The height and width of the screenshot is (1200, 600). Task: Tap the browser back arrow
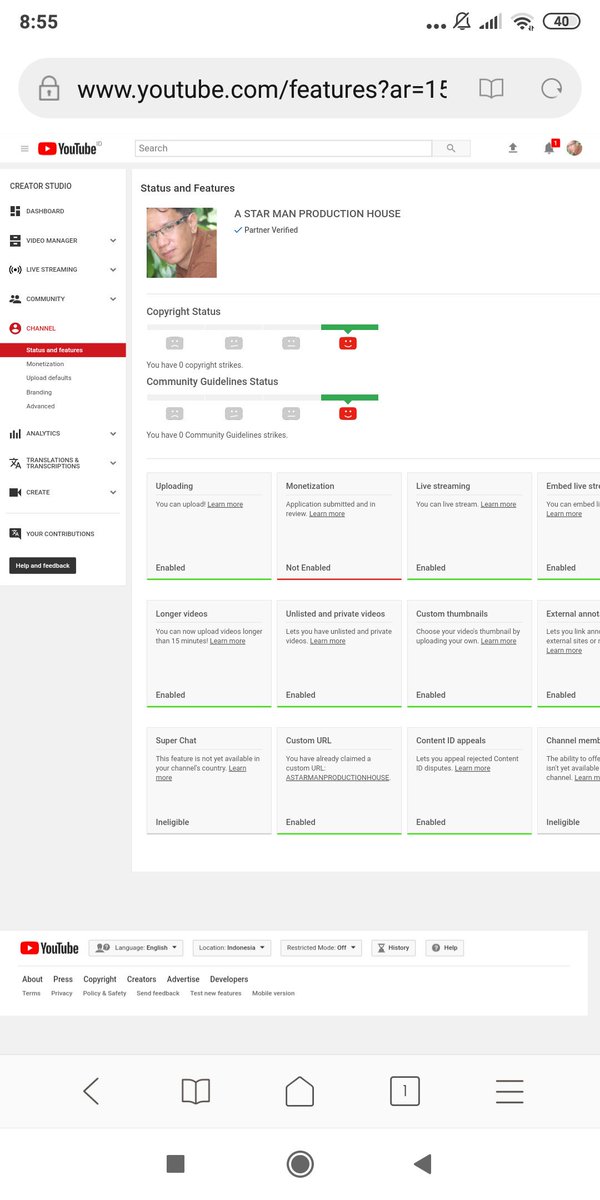point(91,1091)
